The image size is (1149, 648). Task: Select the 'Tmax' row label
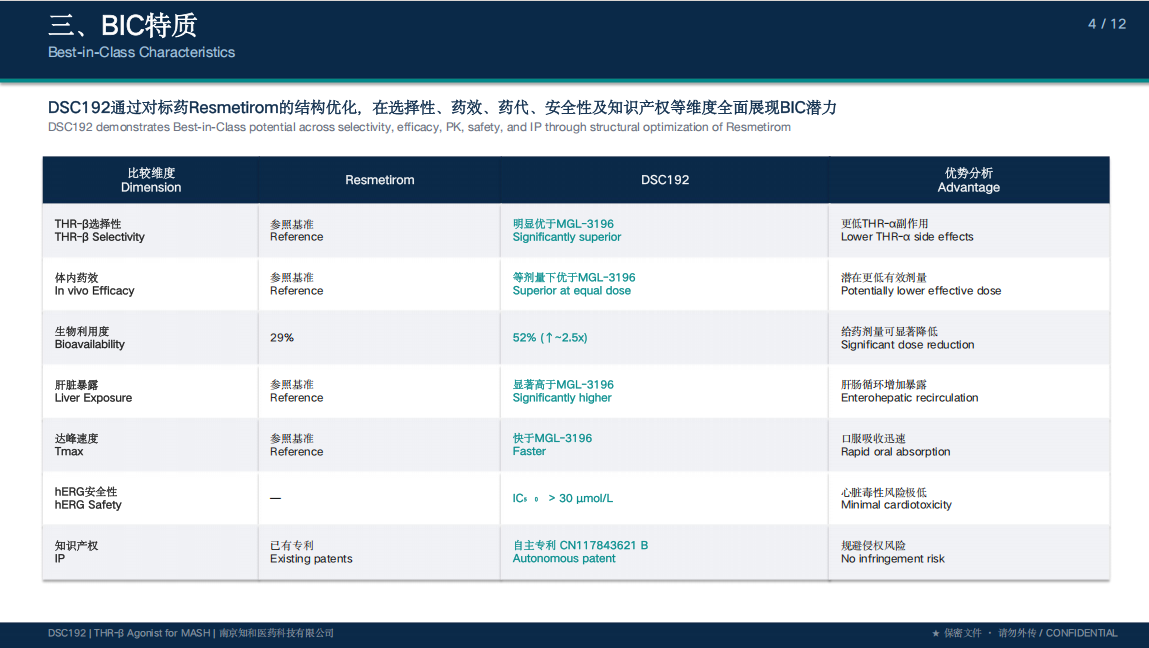pos(76,444)
